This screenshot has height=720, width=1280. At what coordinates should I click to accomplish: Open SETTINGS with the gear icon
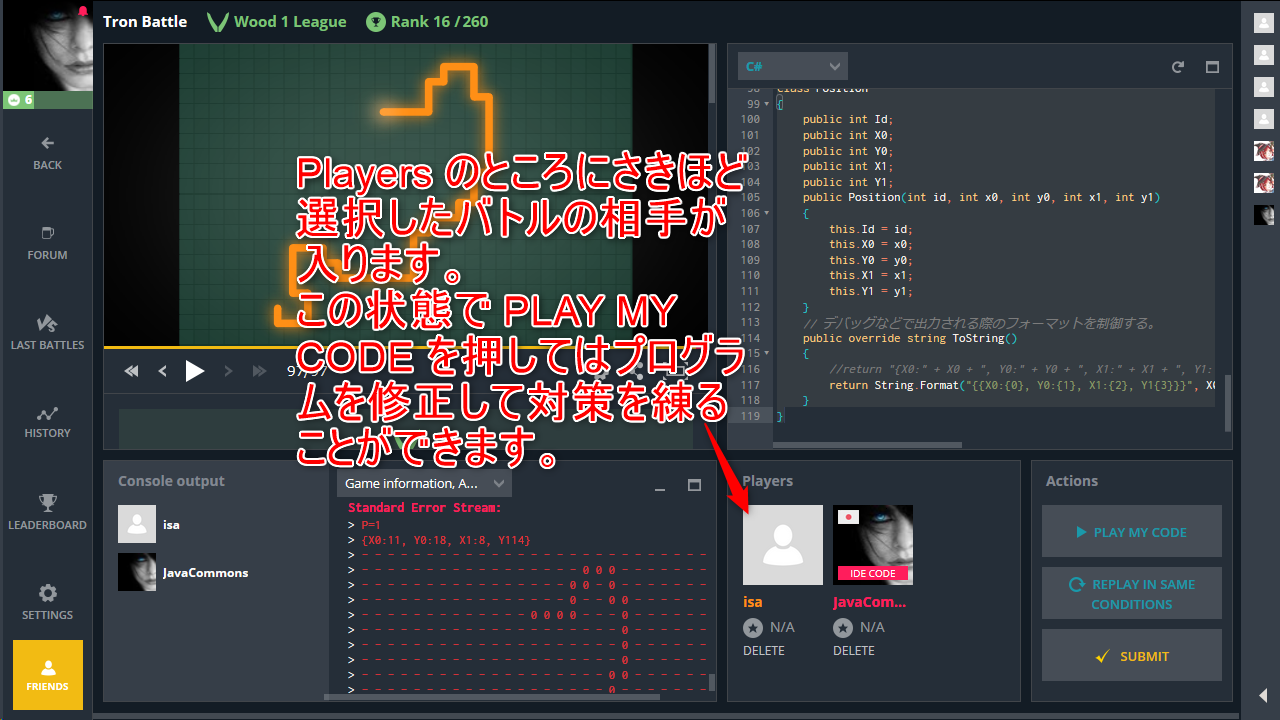[47, 602]
